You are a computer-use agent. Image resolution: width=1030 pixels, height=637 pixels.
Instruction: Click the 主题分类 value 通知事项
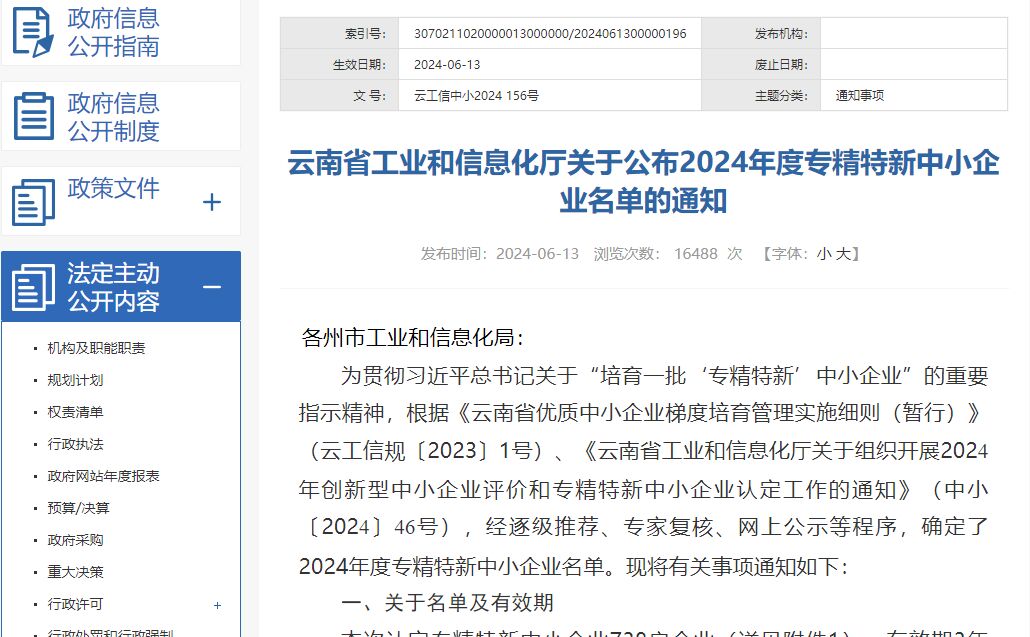point(860,96)
